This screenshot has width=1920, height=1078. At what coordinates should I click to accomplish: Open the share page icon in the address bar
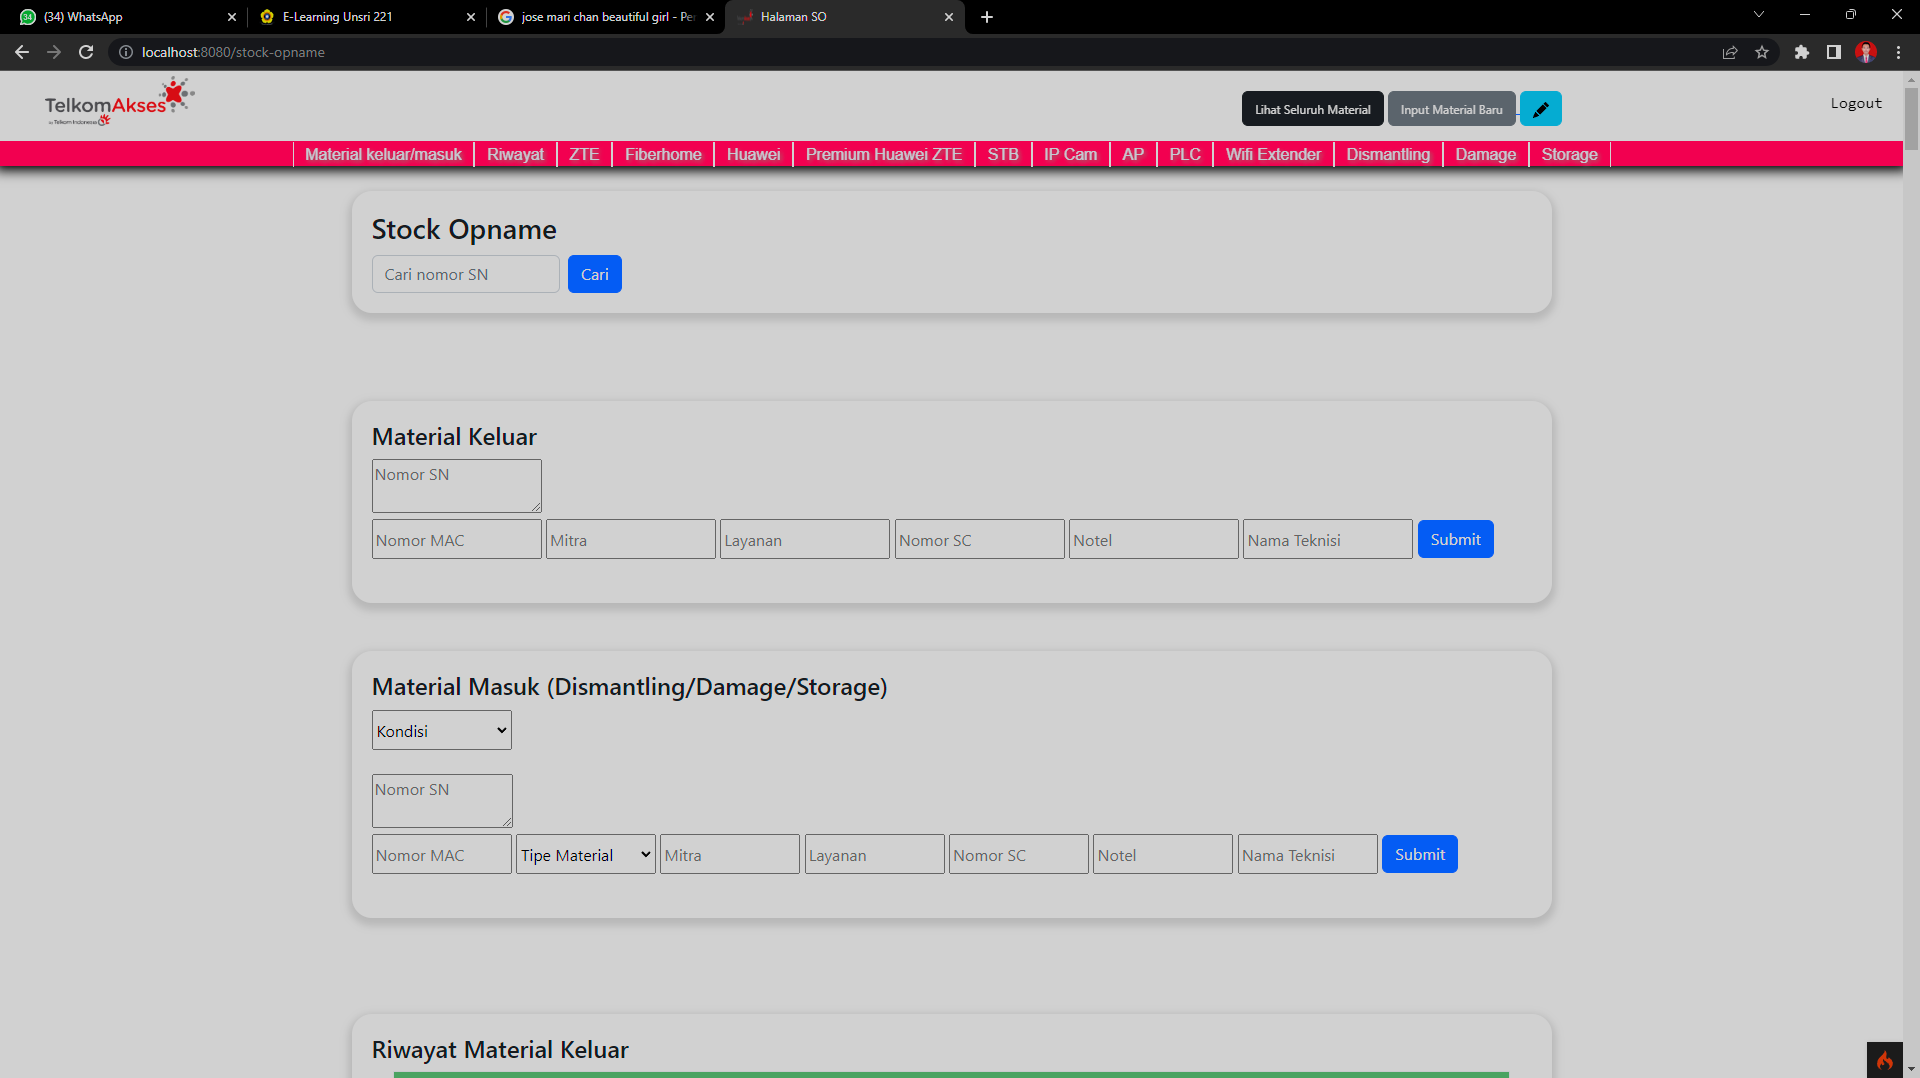1730,52
